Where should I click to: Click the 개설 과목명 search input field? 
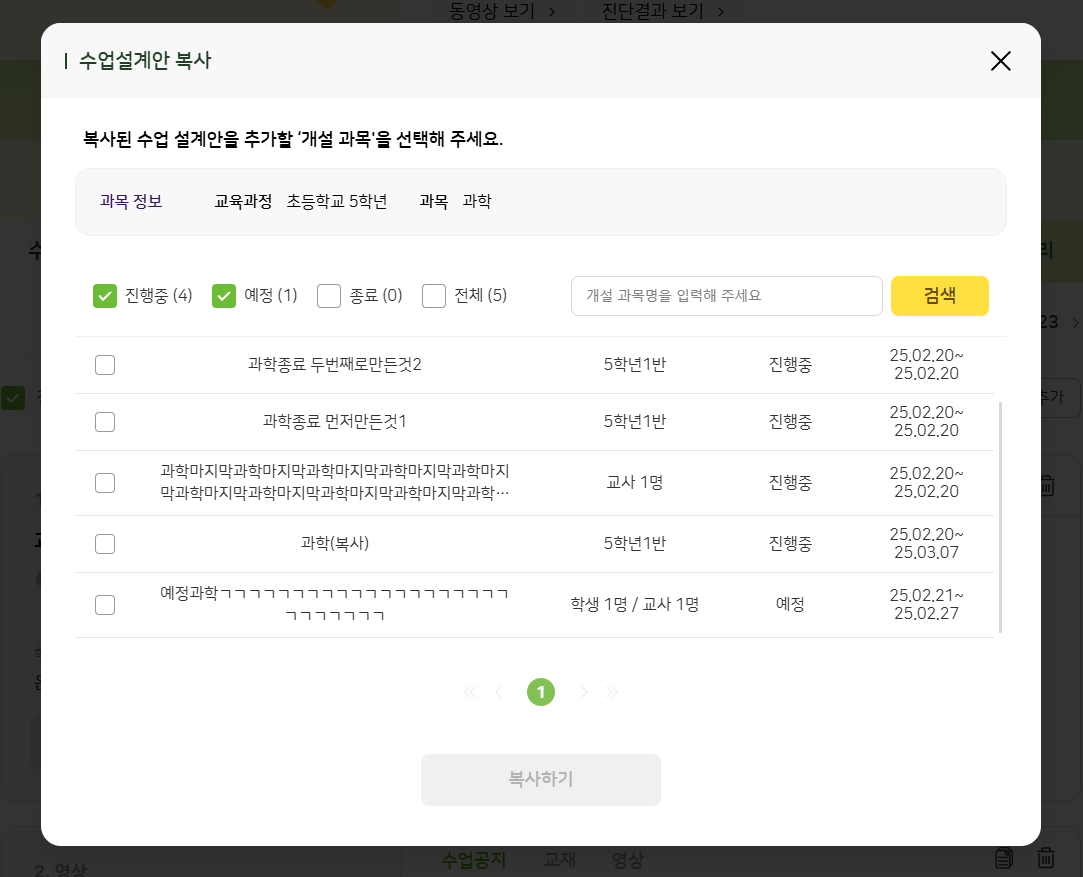(726, 296)
